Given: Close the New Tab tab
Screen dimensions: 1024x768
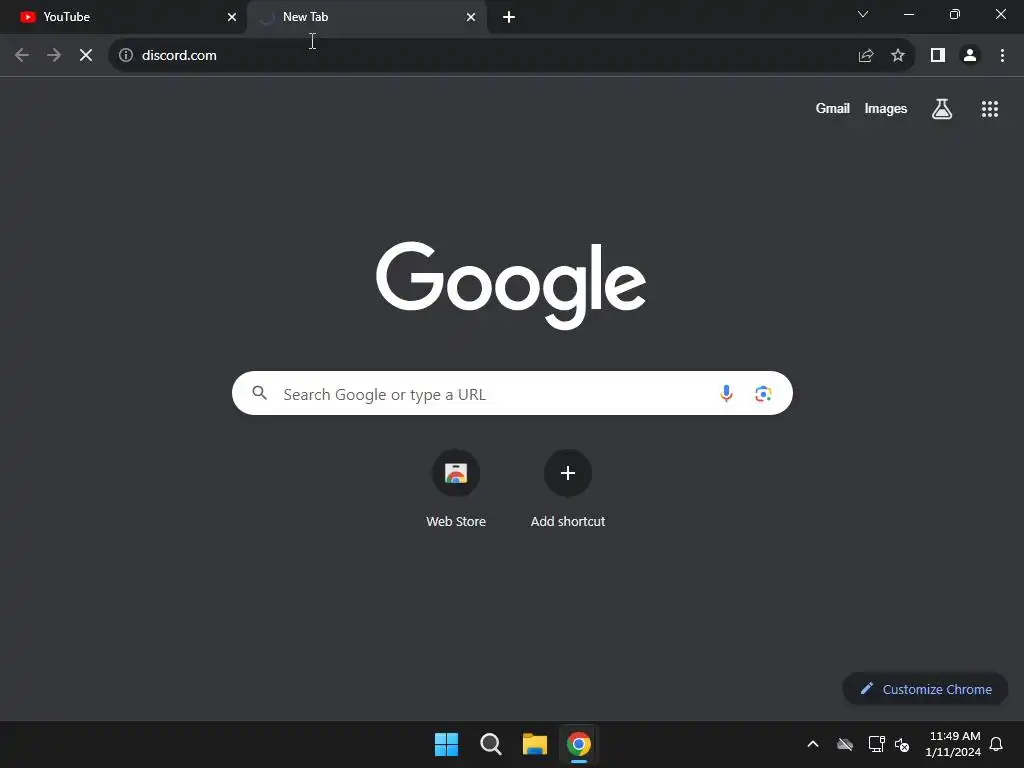Looking at the screenshot, I should point(471,17).
